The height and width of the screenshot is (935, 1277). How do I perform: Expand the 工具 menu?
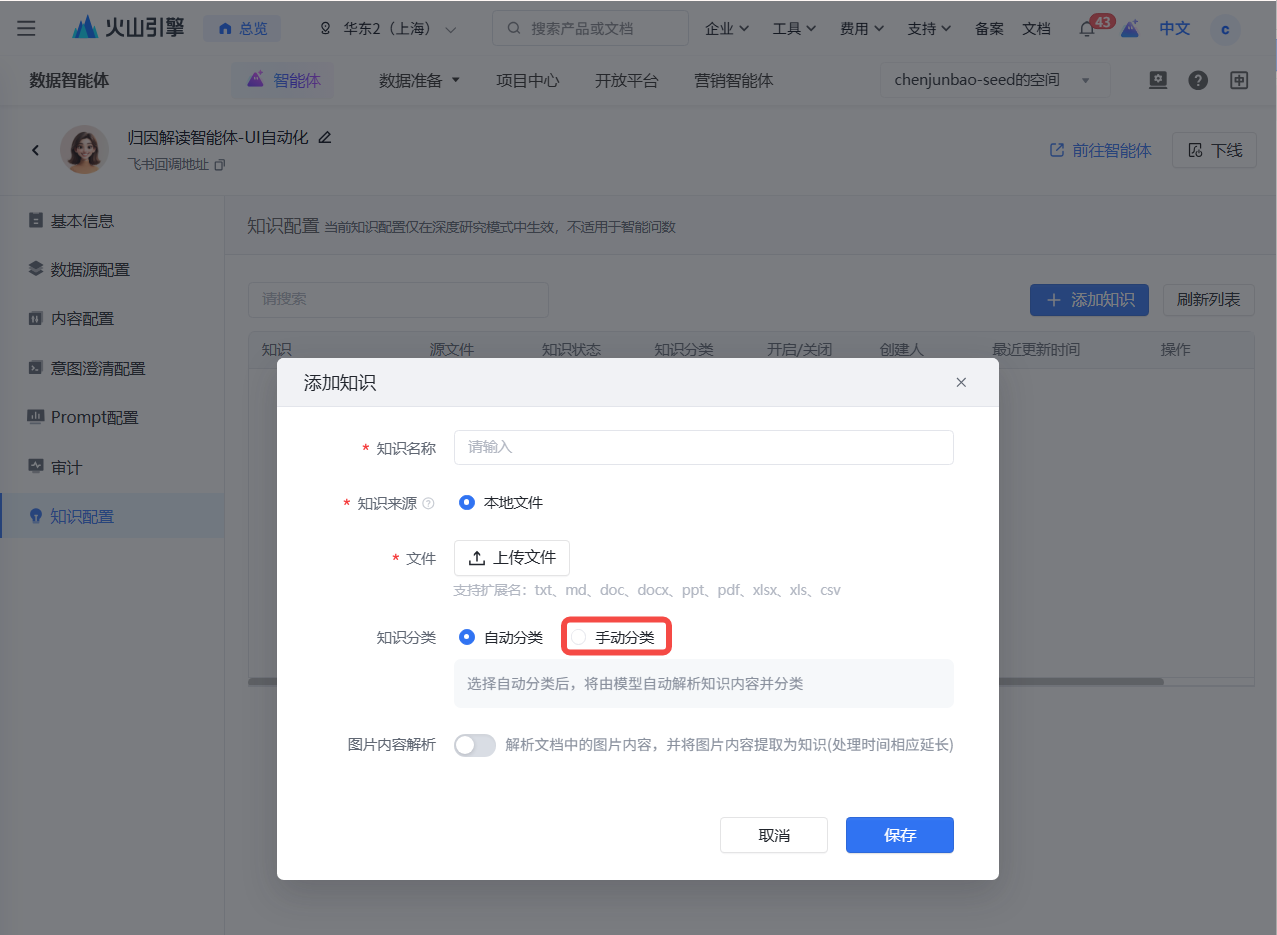tap(794, 29)
